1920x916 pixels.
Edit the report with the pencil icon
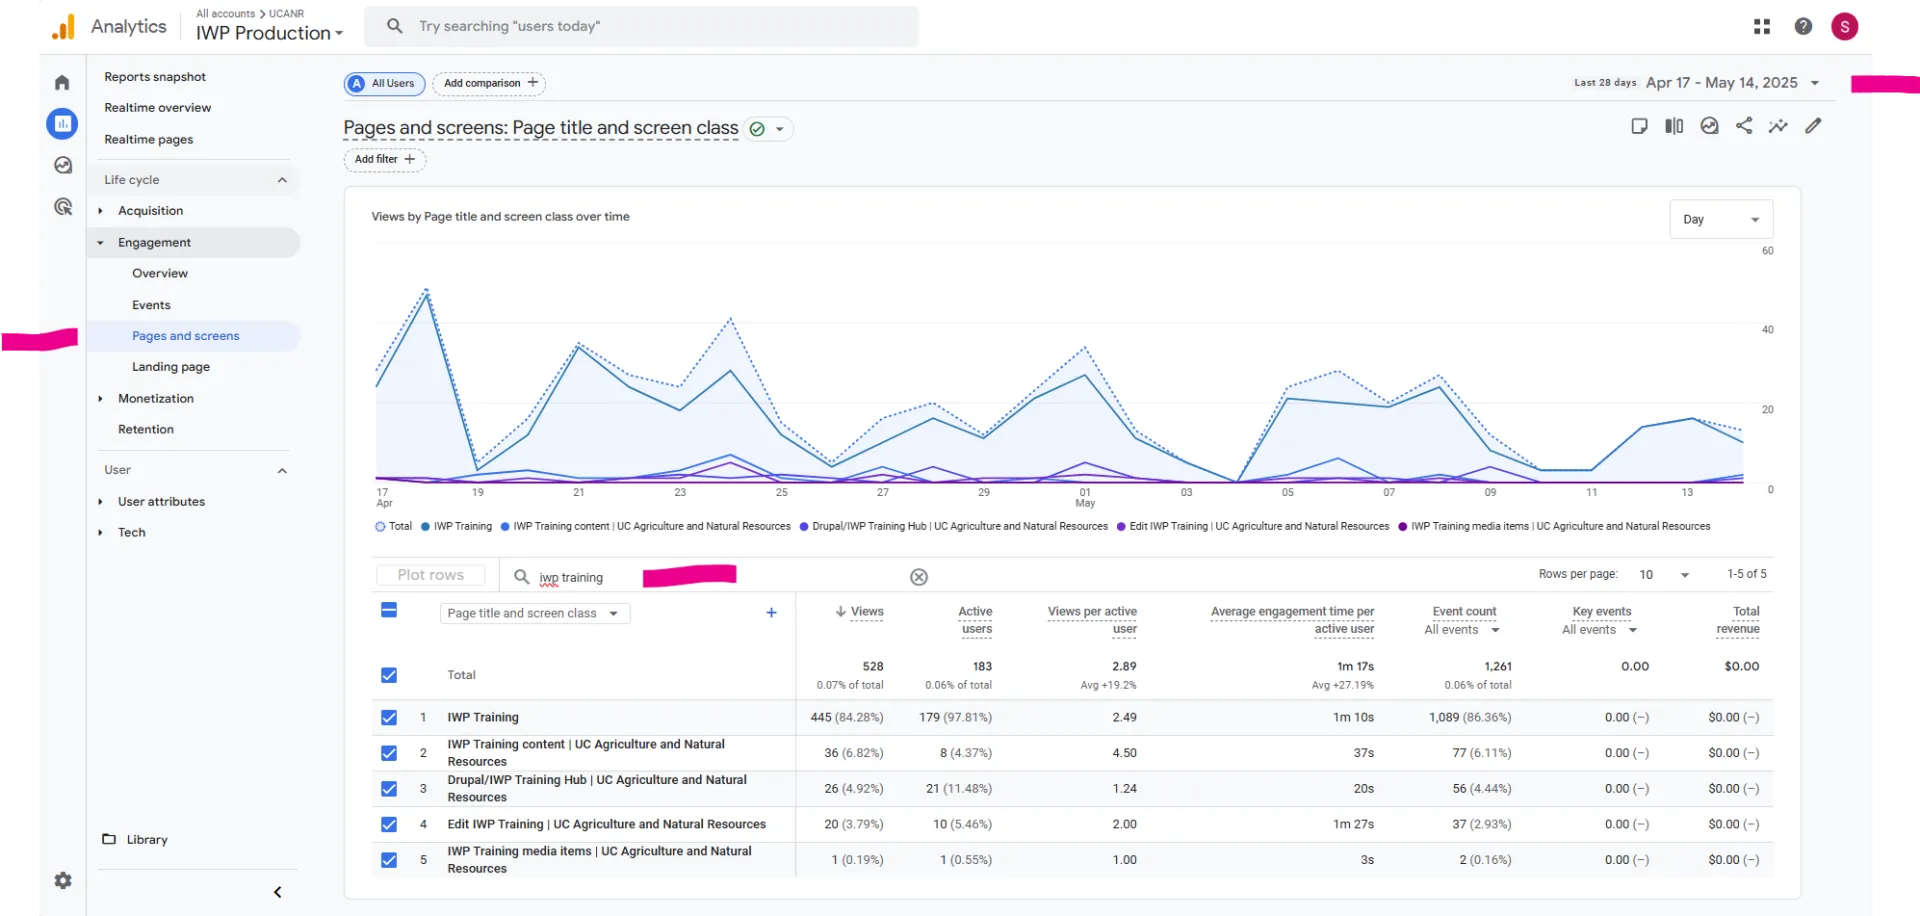(1814, 126)
